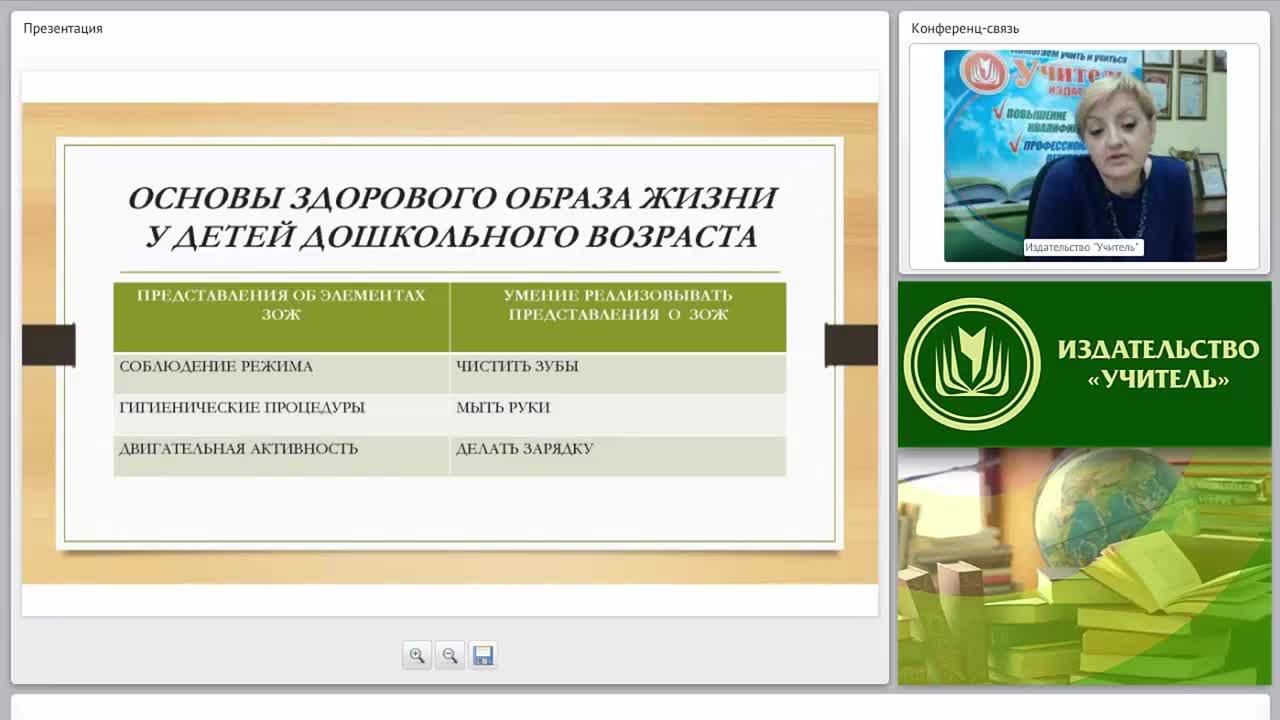The height and width of the screenshot is (720, 1280).
Task: Zoom out of the presentation slide
Action: click(450, 655)
